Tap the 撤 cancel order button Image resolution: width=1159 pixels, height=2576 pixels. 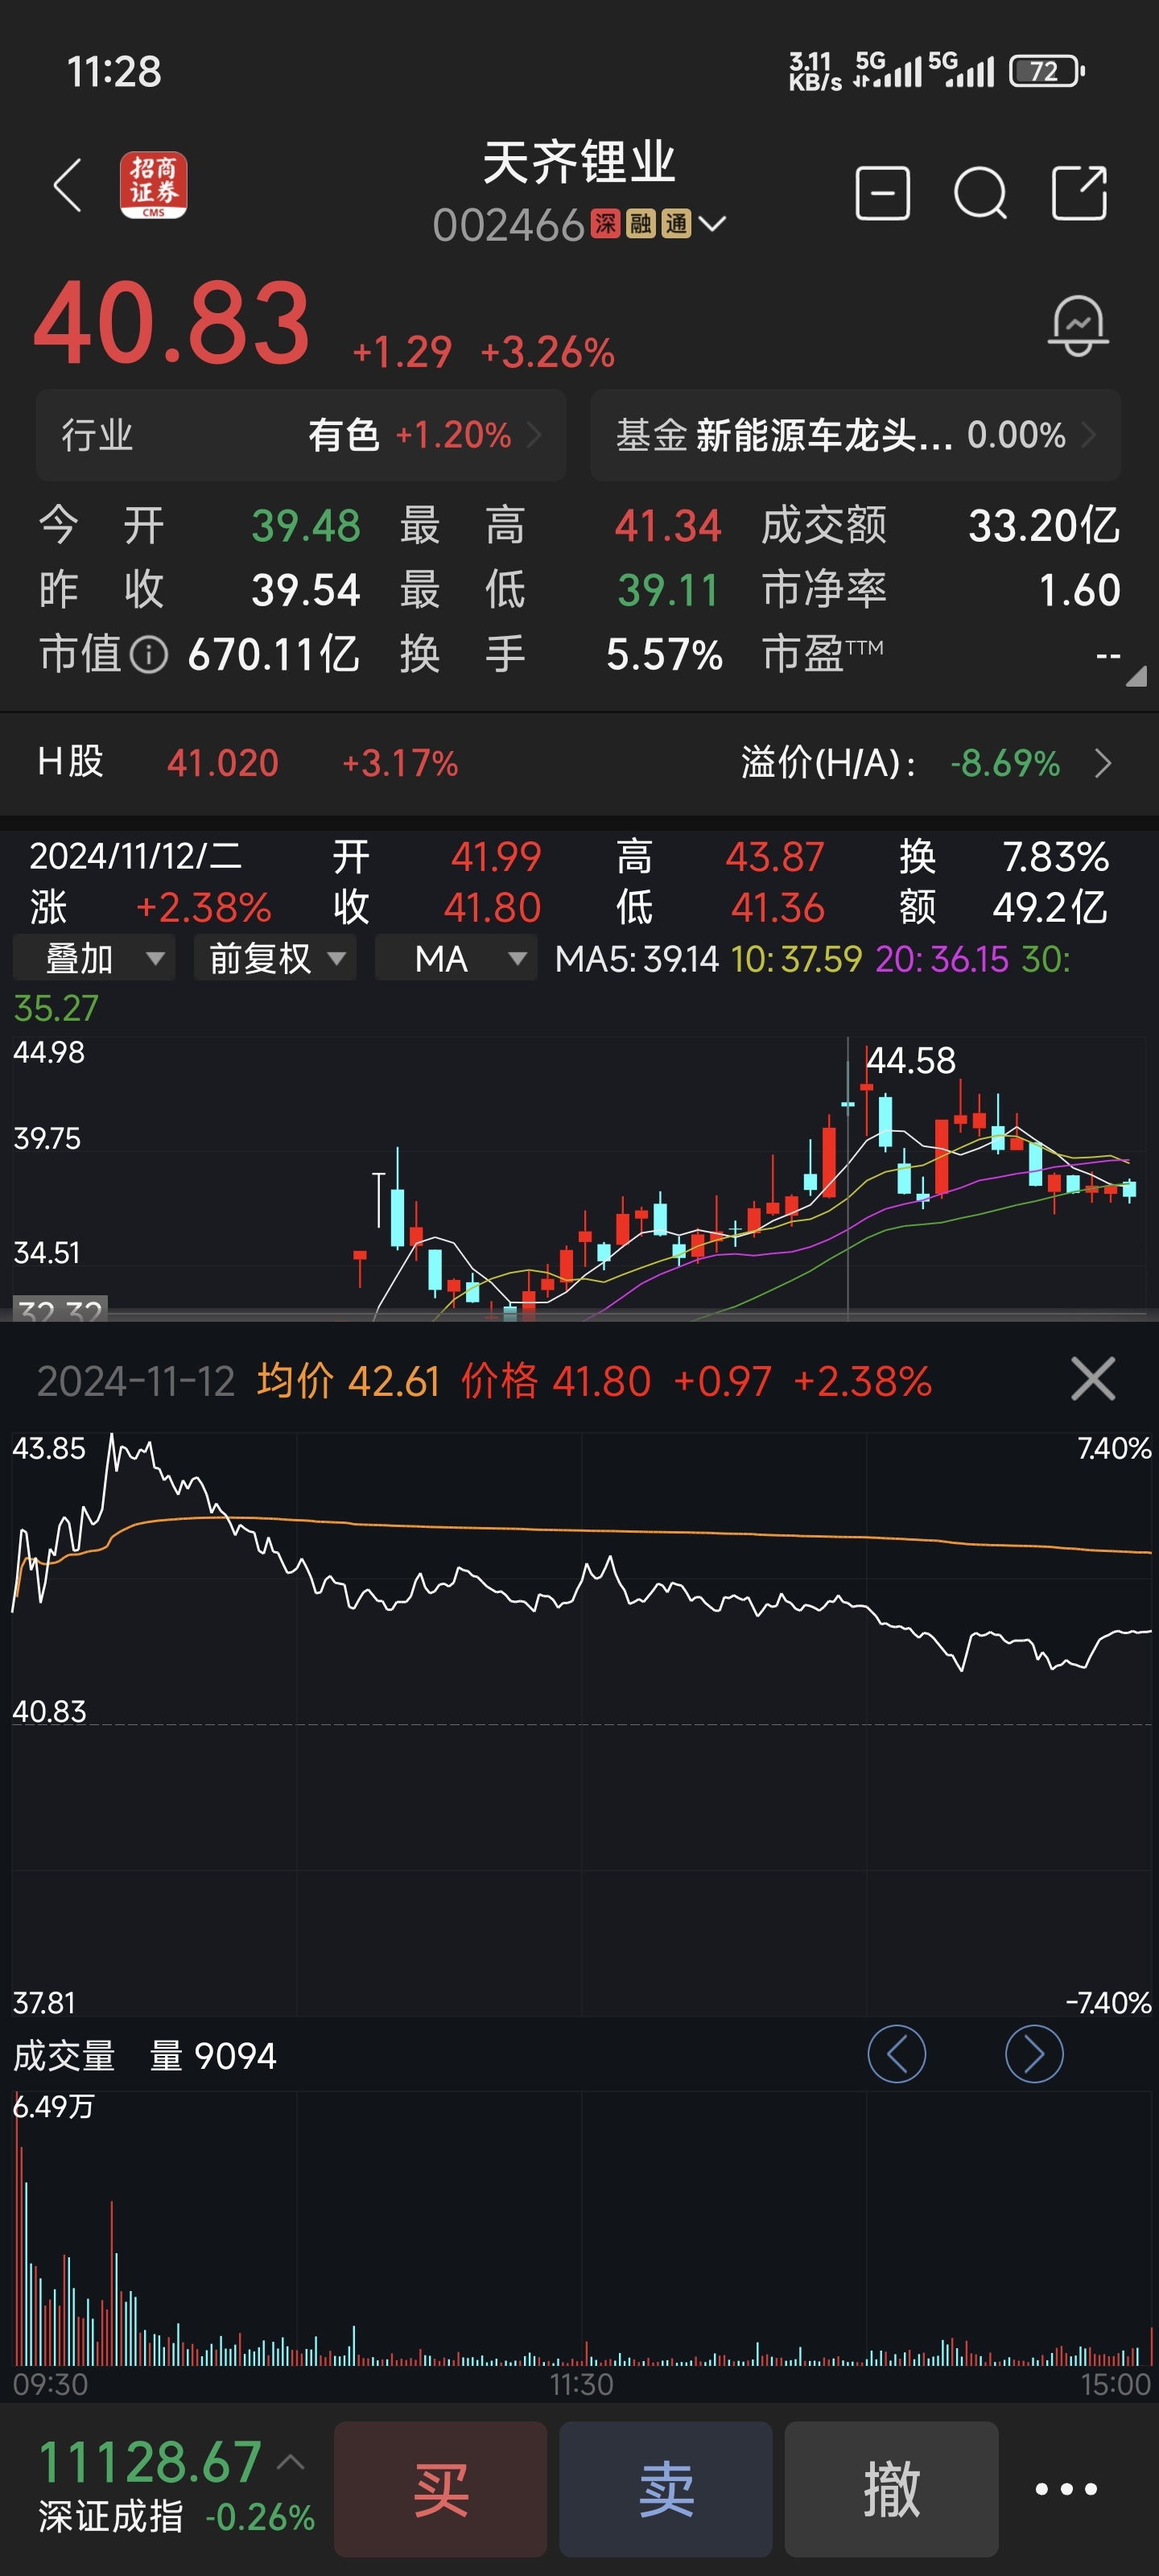point(891,2489)
